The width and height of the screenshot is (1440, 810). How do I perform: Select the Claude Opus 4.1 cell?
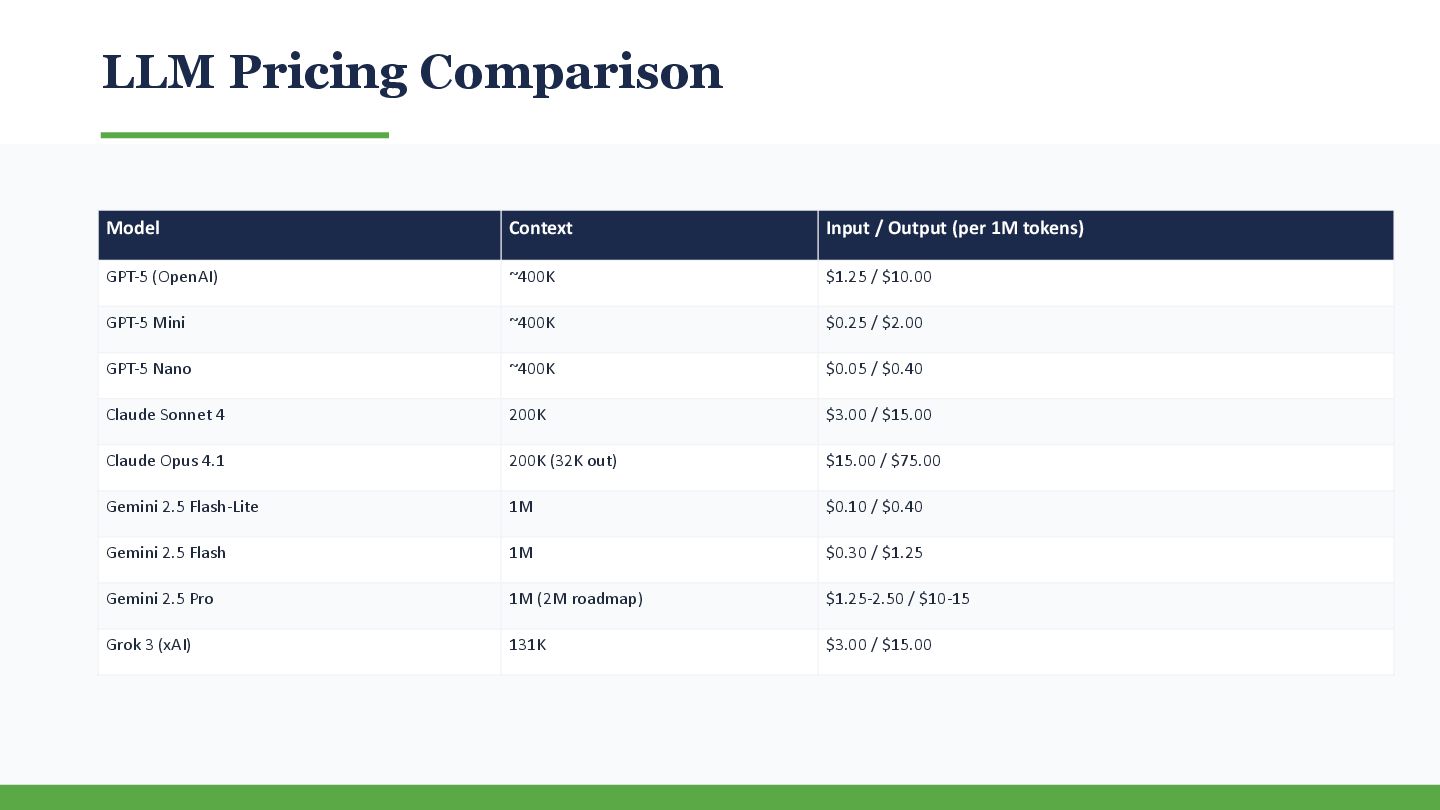(x=300, y=467)
